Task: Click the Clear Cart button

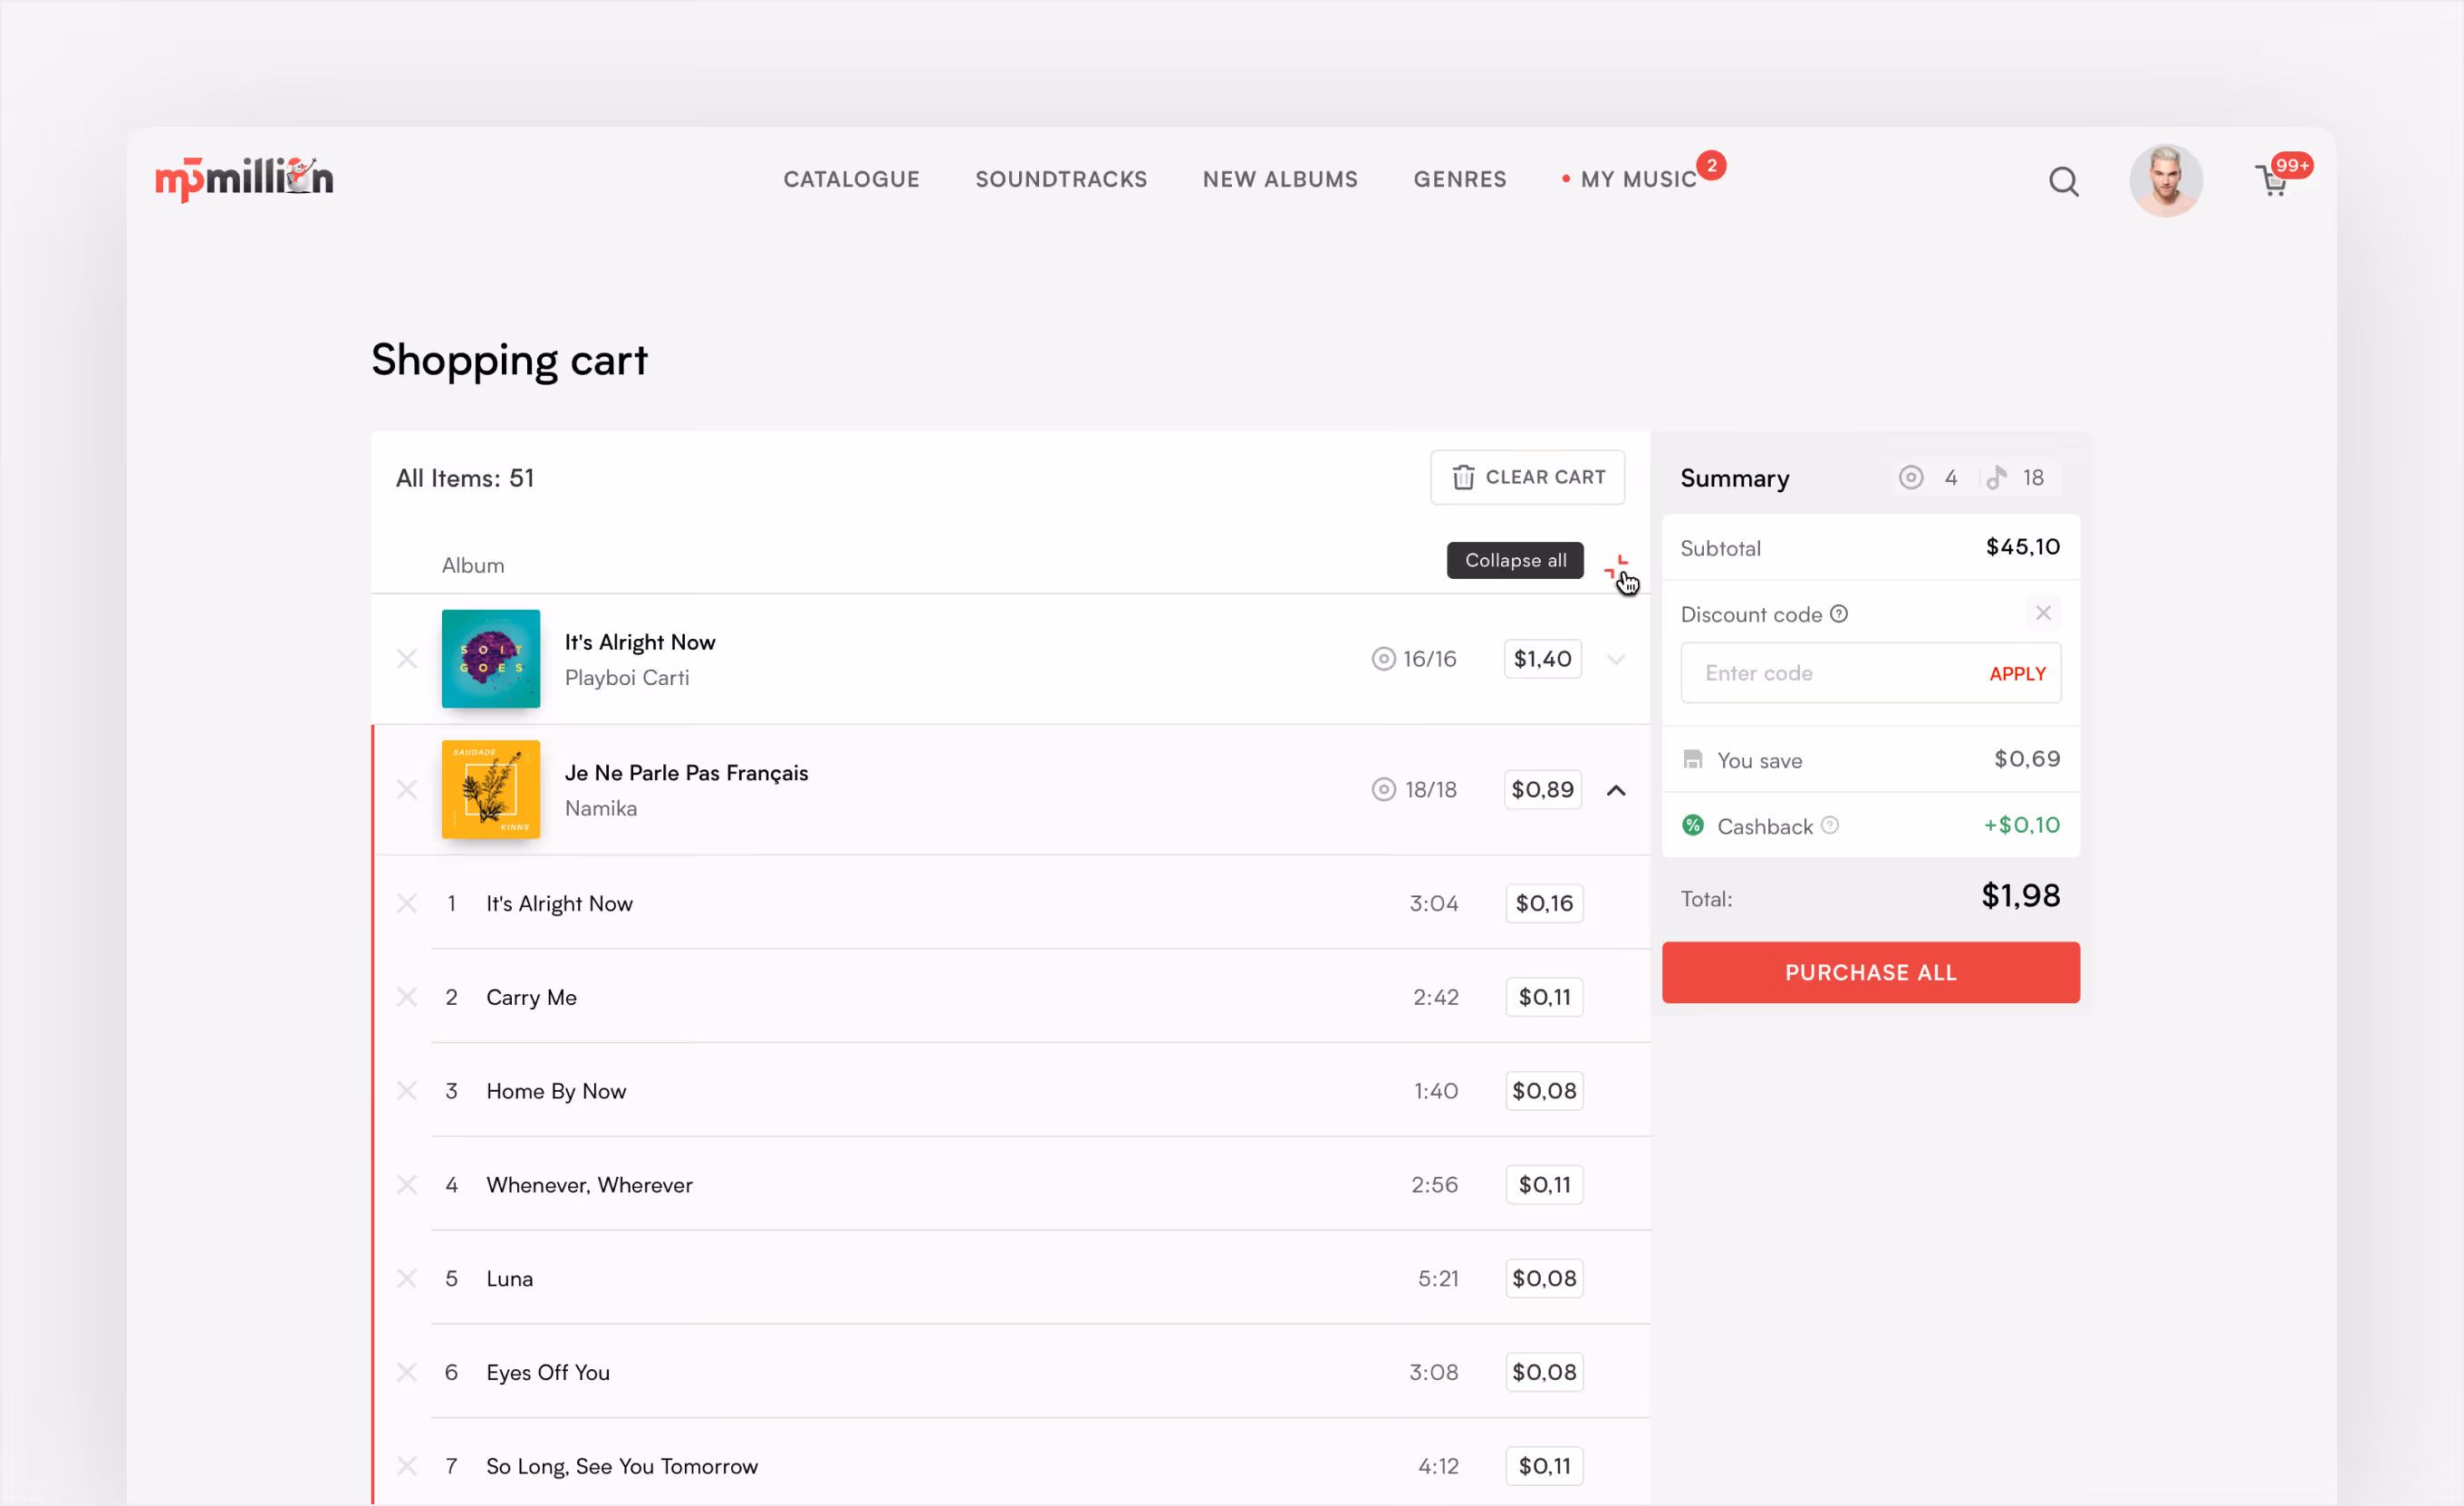Action: (x=1527, y=478)
